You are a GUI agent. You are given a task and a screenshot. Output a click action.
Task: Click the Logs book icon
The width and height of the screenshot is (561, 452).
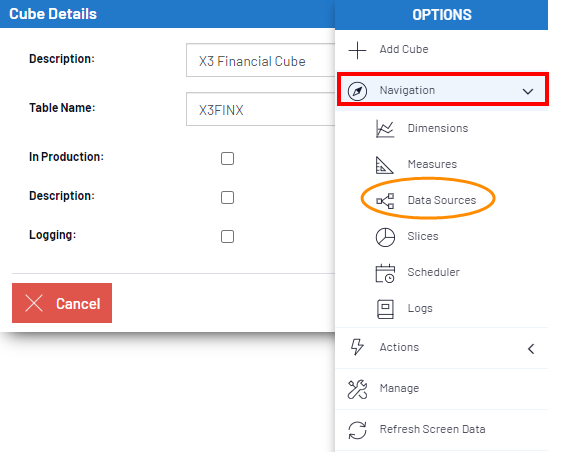tap(385, 309)
